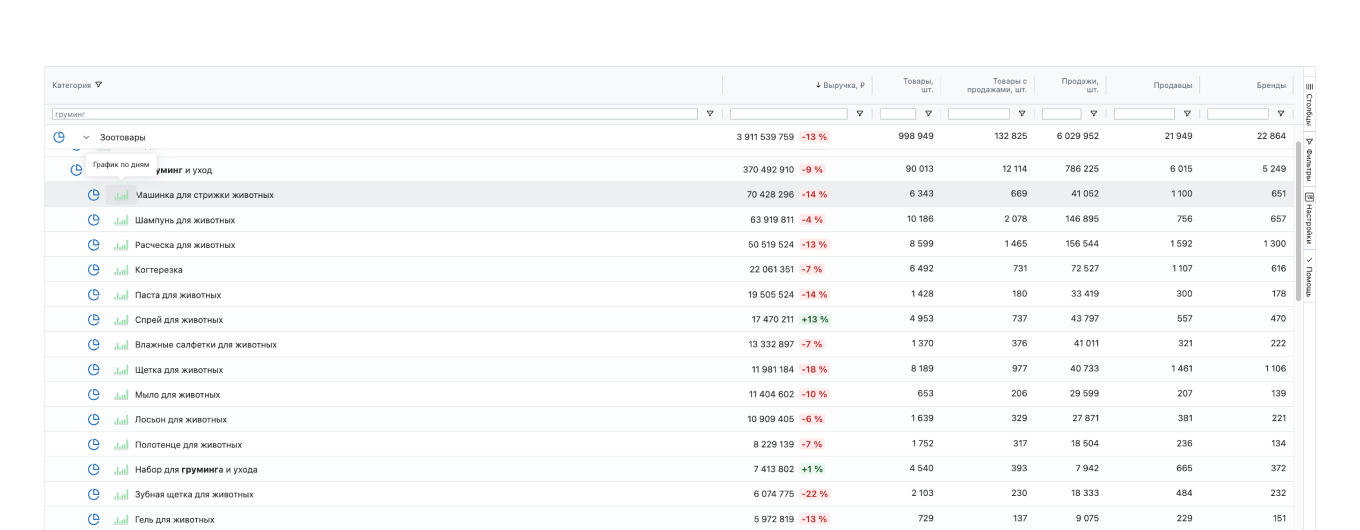Open the Фильтры side panel tab
Image resolution: width=1360 pixels, height=530 pixels.
(1309, 162)
